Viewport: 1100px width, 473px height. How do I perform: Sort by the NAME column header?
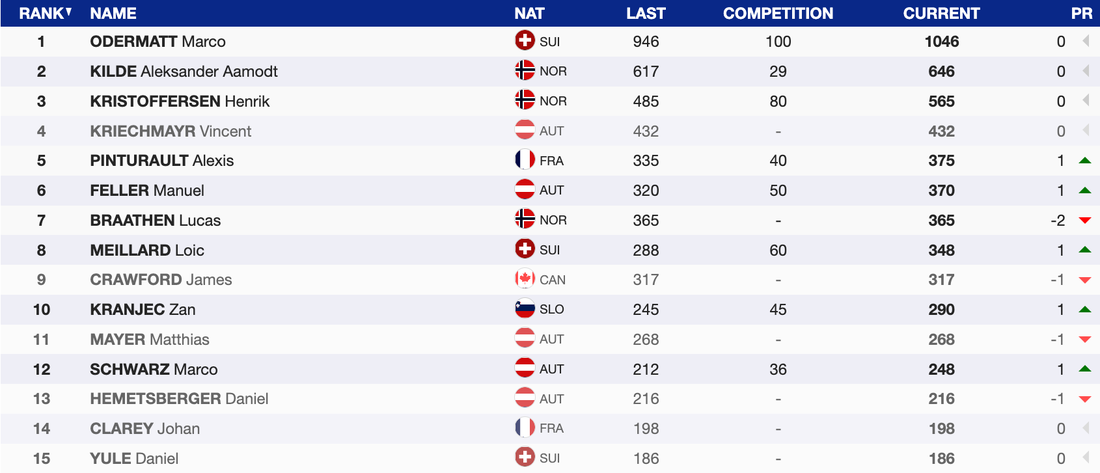[x=113, y=13]
